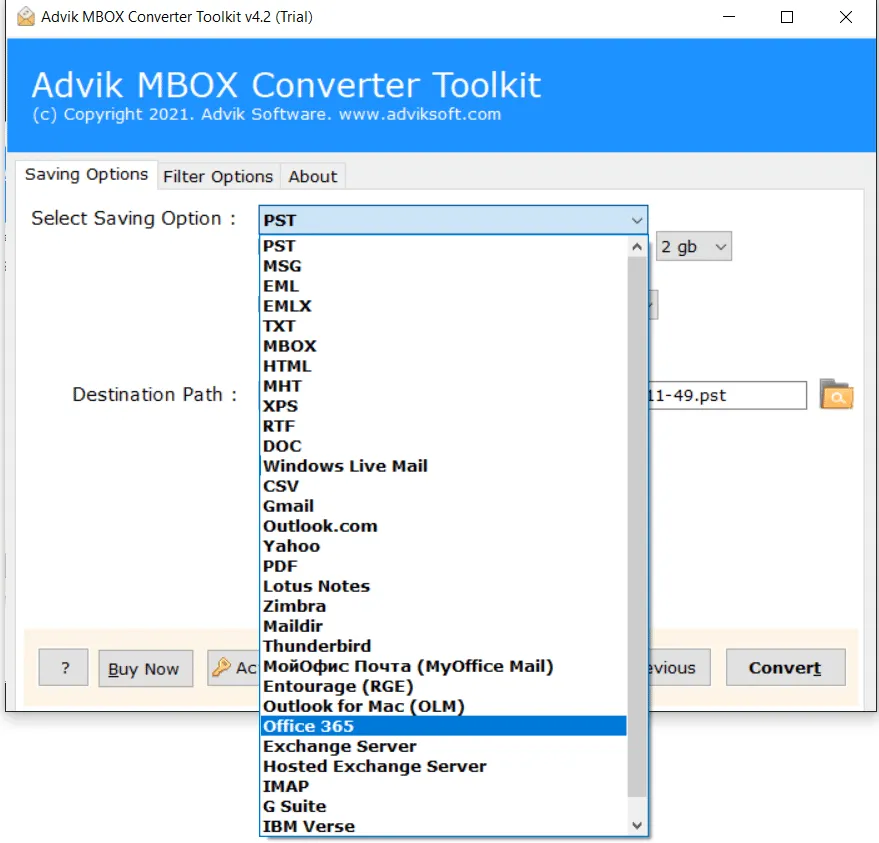Open the 2 gb split size dropdown
This screenshot has width=879, height=843.
693,246
